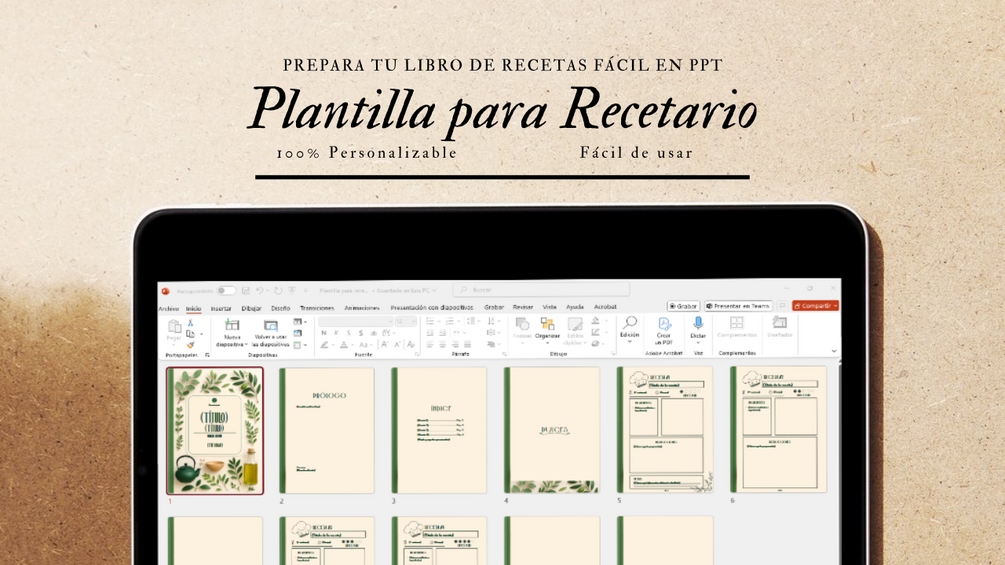Viewport: 1005px width, 565px height.
Task: Click the PowerPoint logo icon
Action: (x=165, y=291)
